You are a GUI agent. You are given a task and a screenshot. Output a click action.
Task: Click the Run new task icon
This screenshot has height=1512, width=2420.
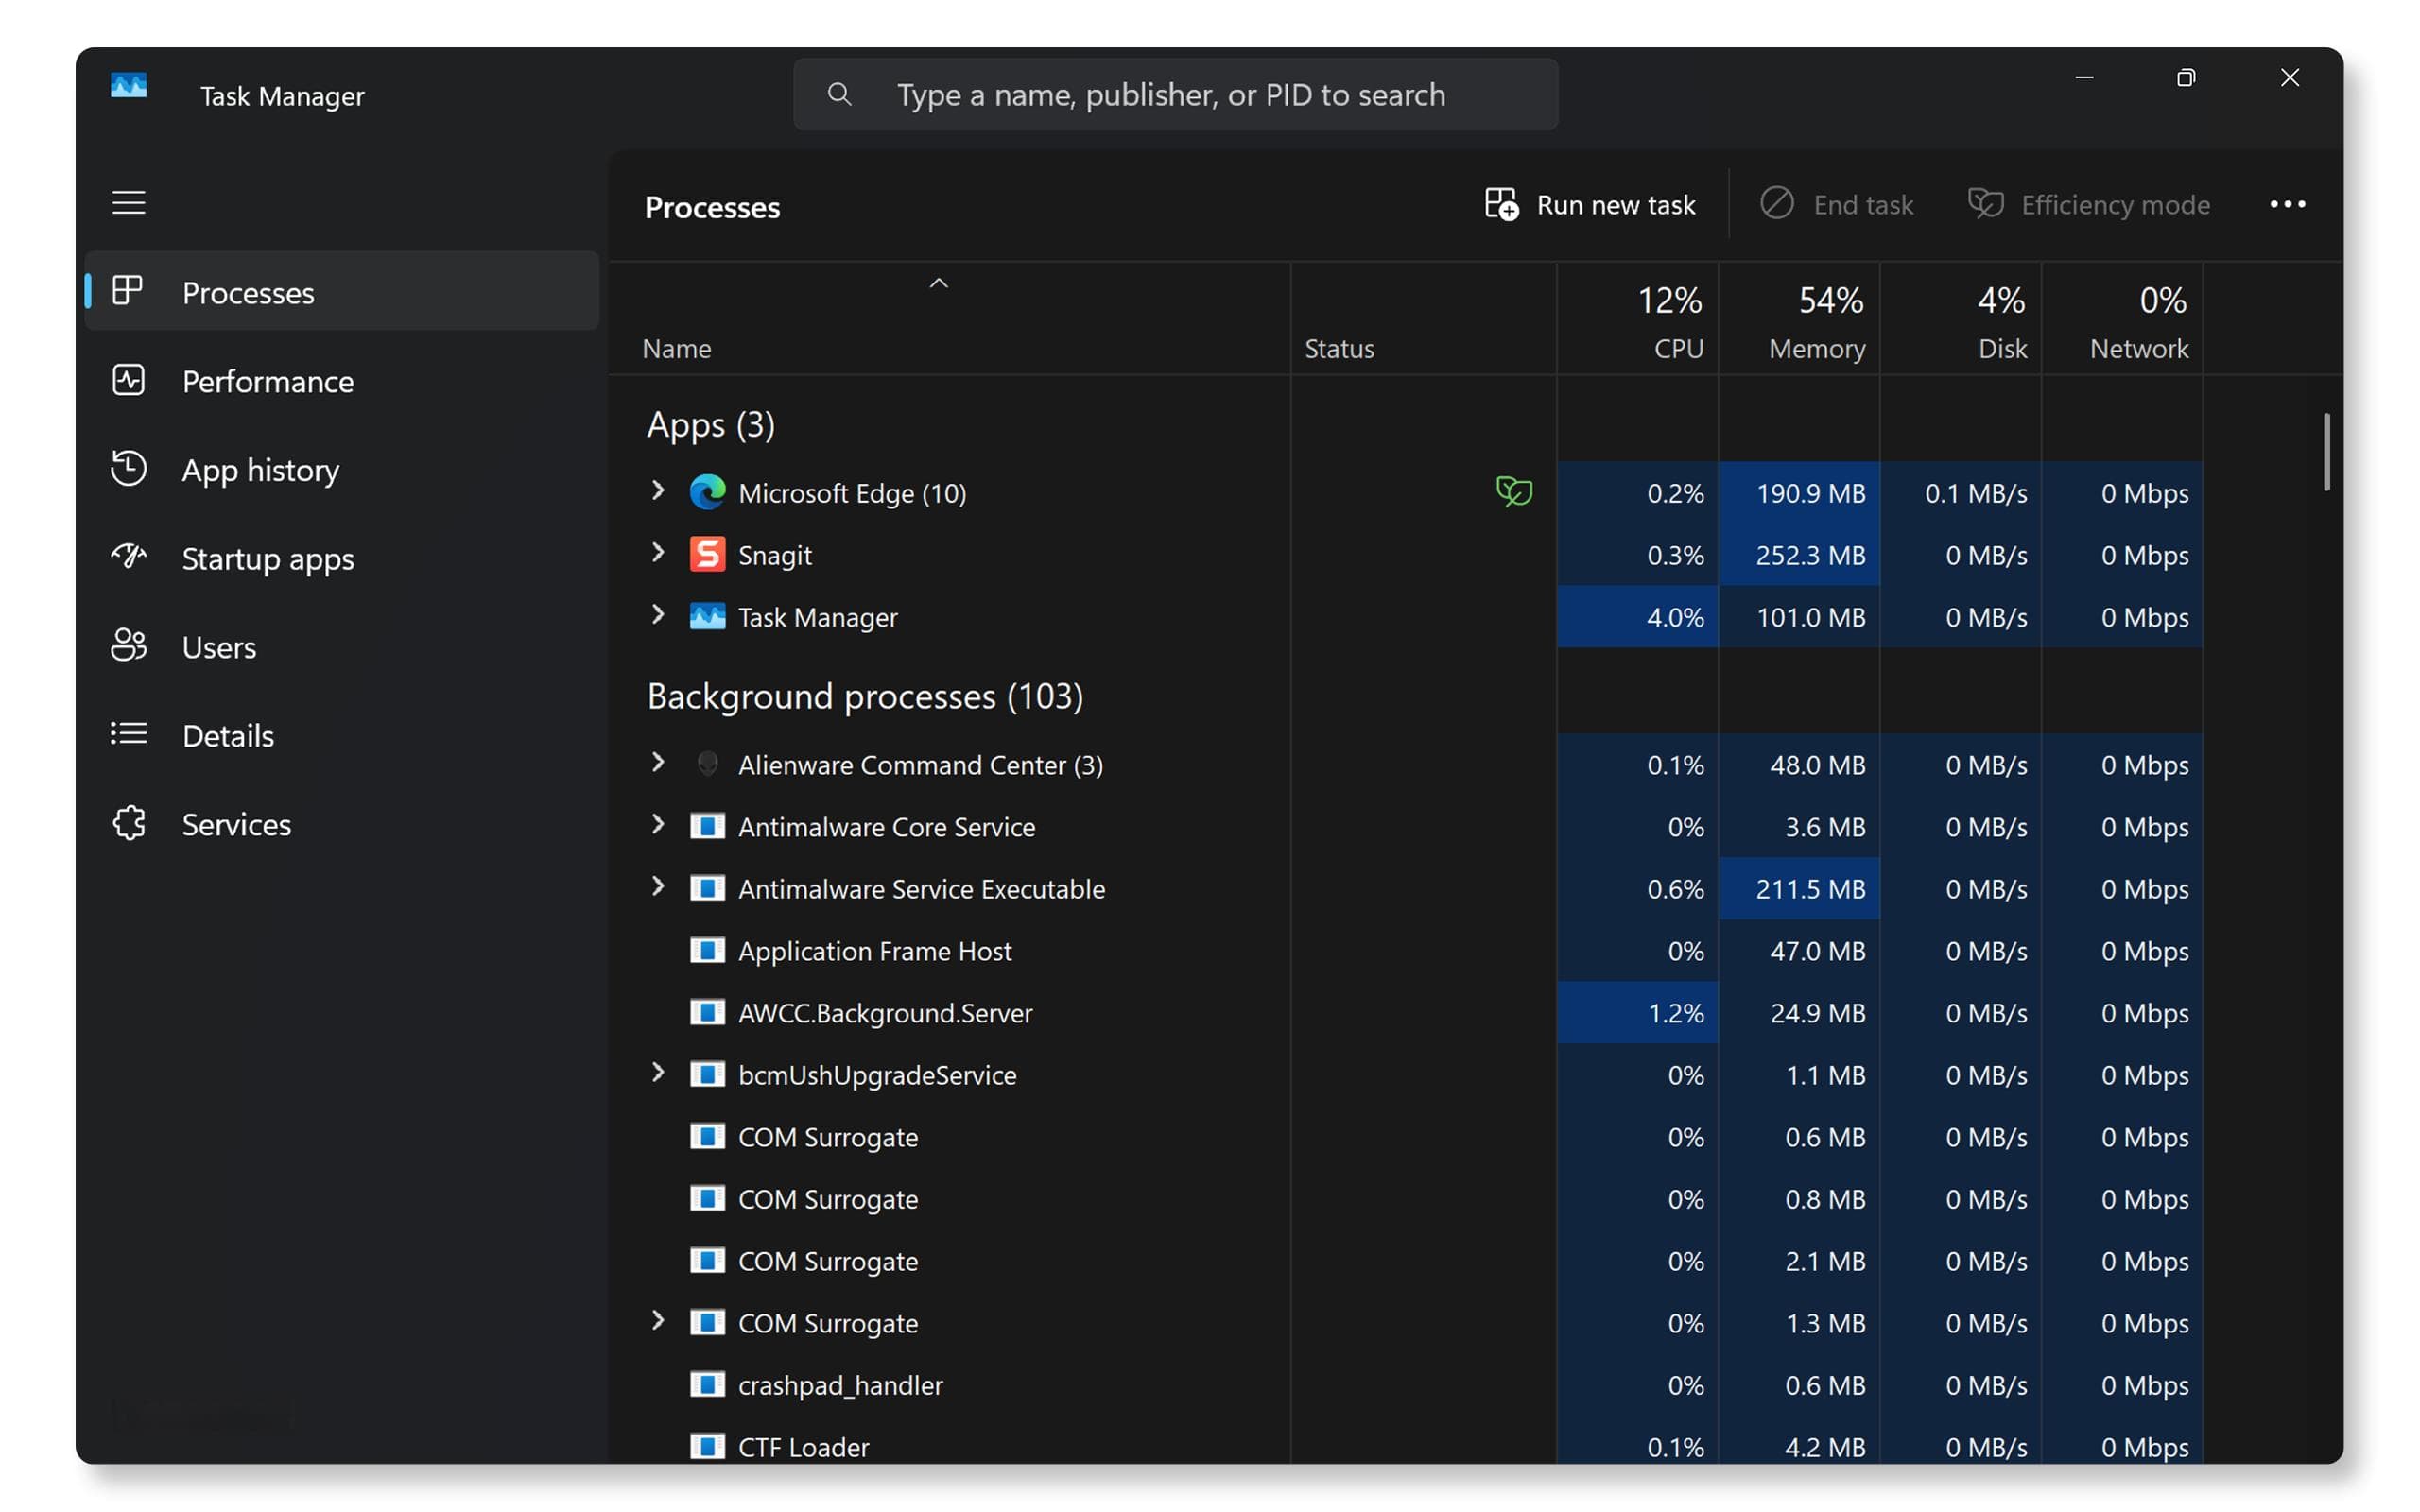coord(1501,204)
